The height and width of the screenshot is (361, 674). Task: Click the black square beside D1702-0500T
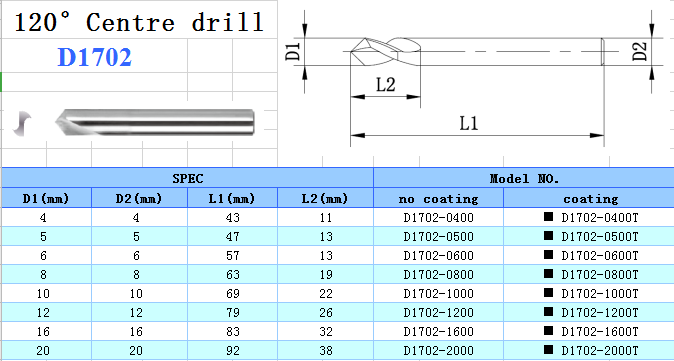548,235
